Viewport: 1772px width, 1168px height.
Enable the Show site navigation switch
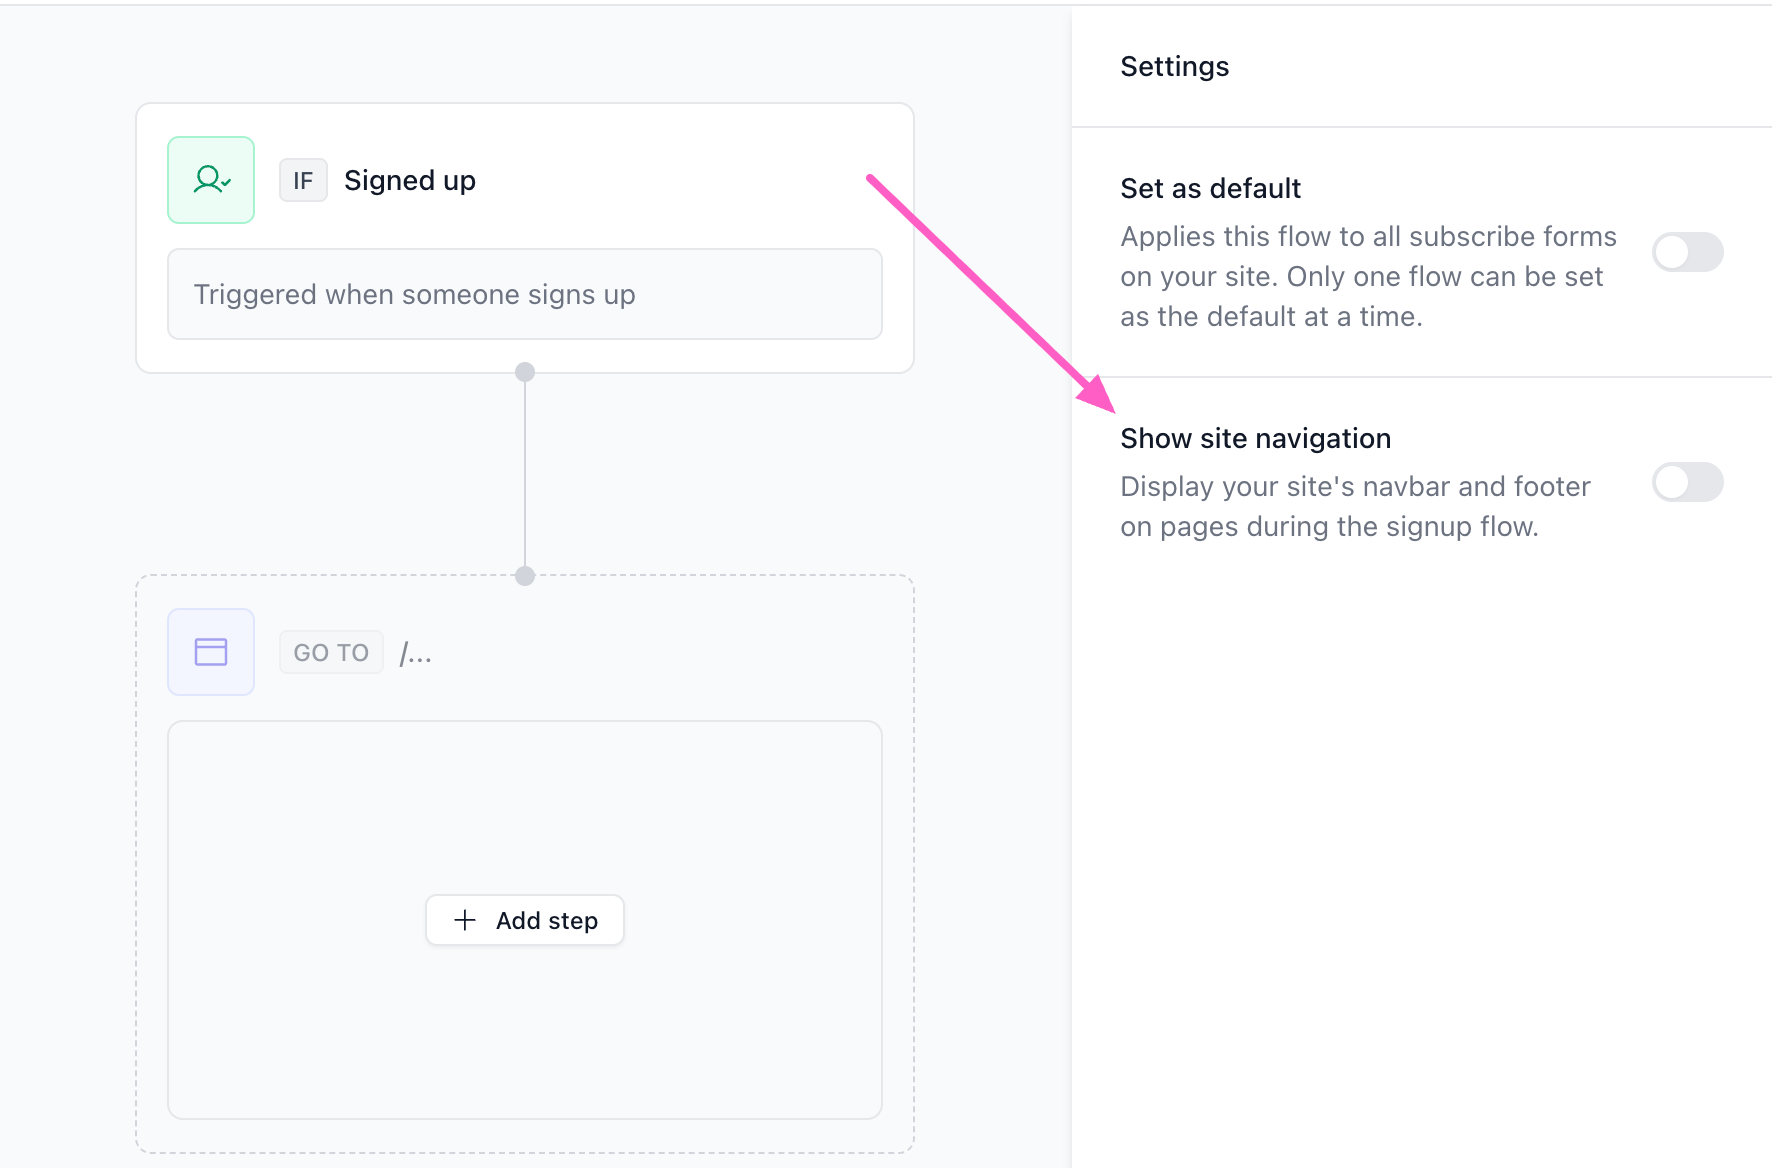[x=1687, y=482]
